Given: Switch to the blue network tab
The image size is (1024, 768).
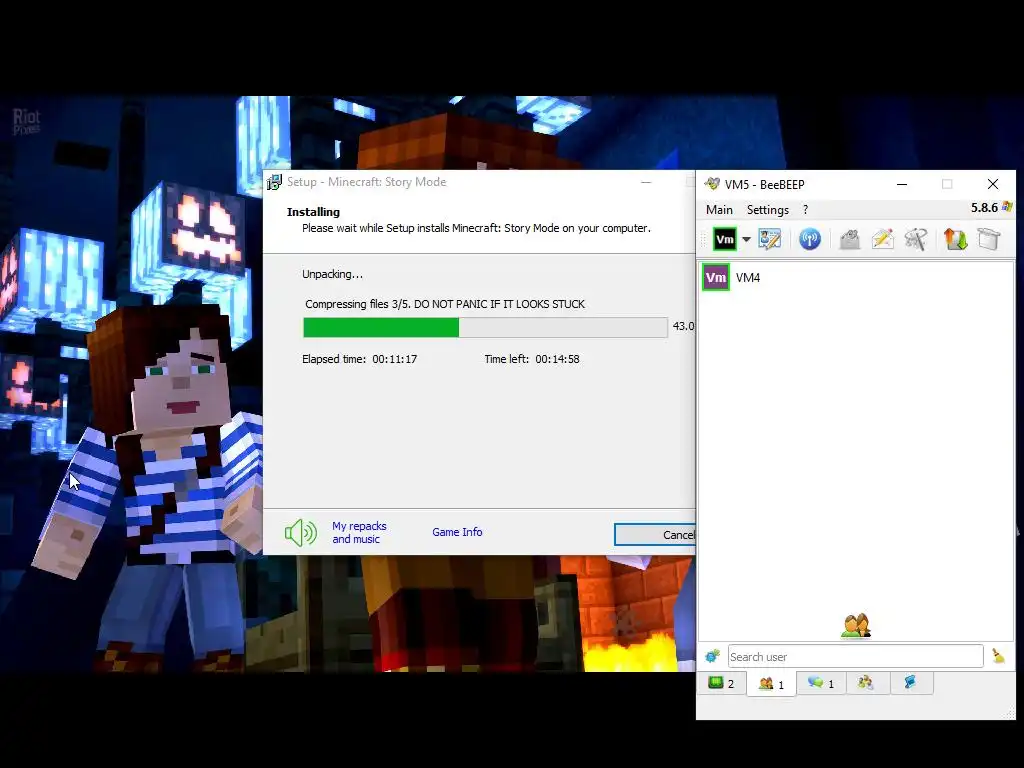Looking at the screenshot, I should 910,683.
